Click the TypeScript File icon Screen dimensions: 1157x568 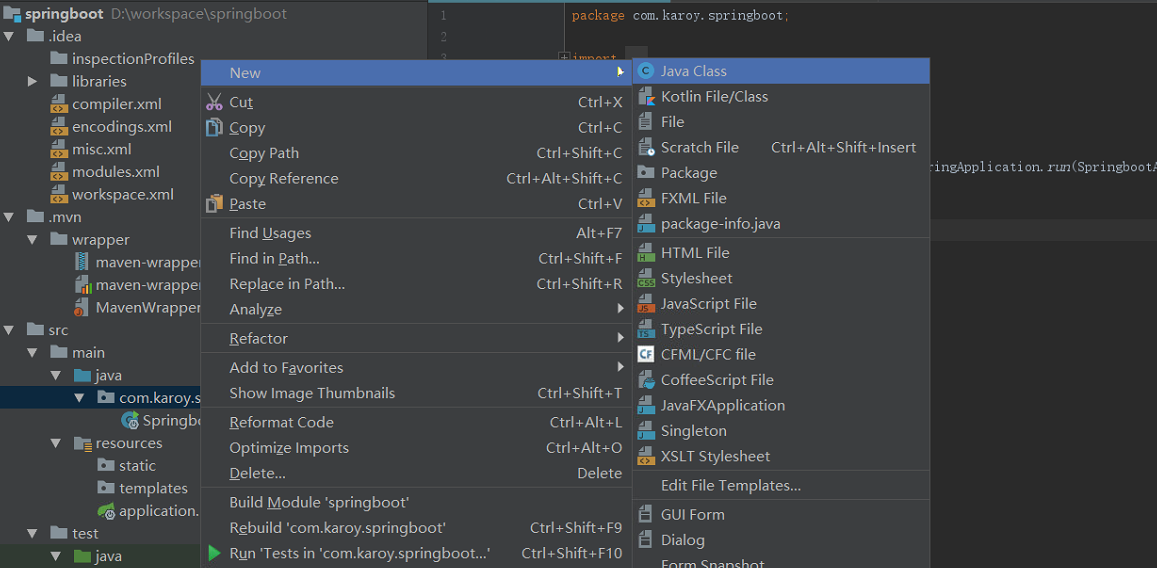click(x=646, y=329)
